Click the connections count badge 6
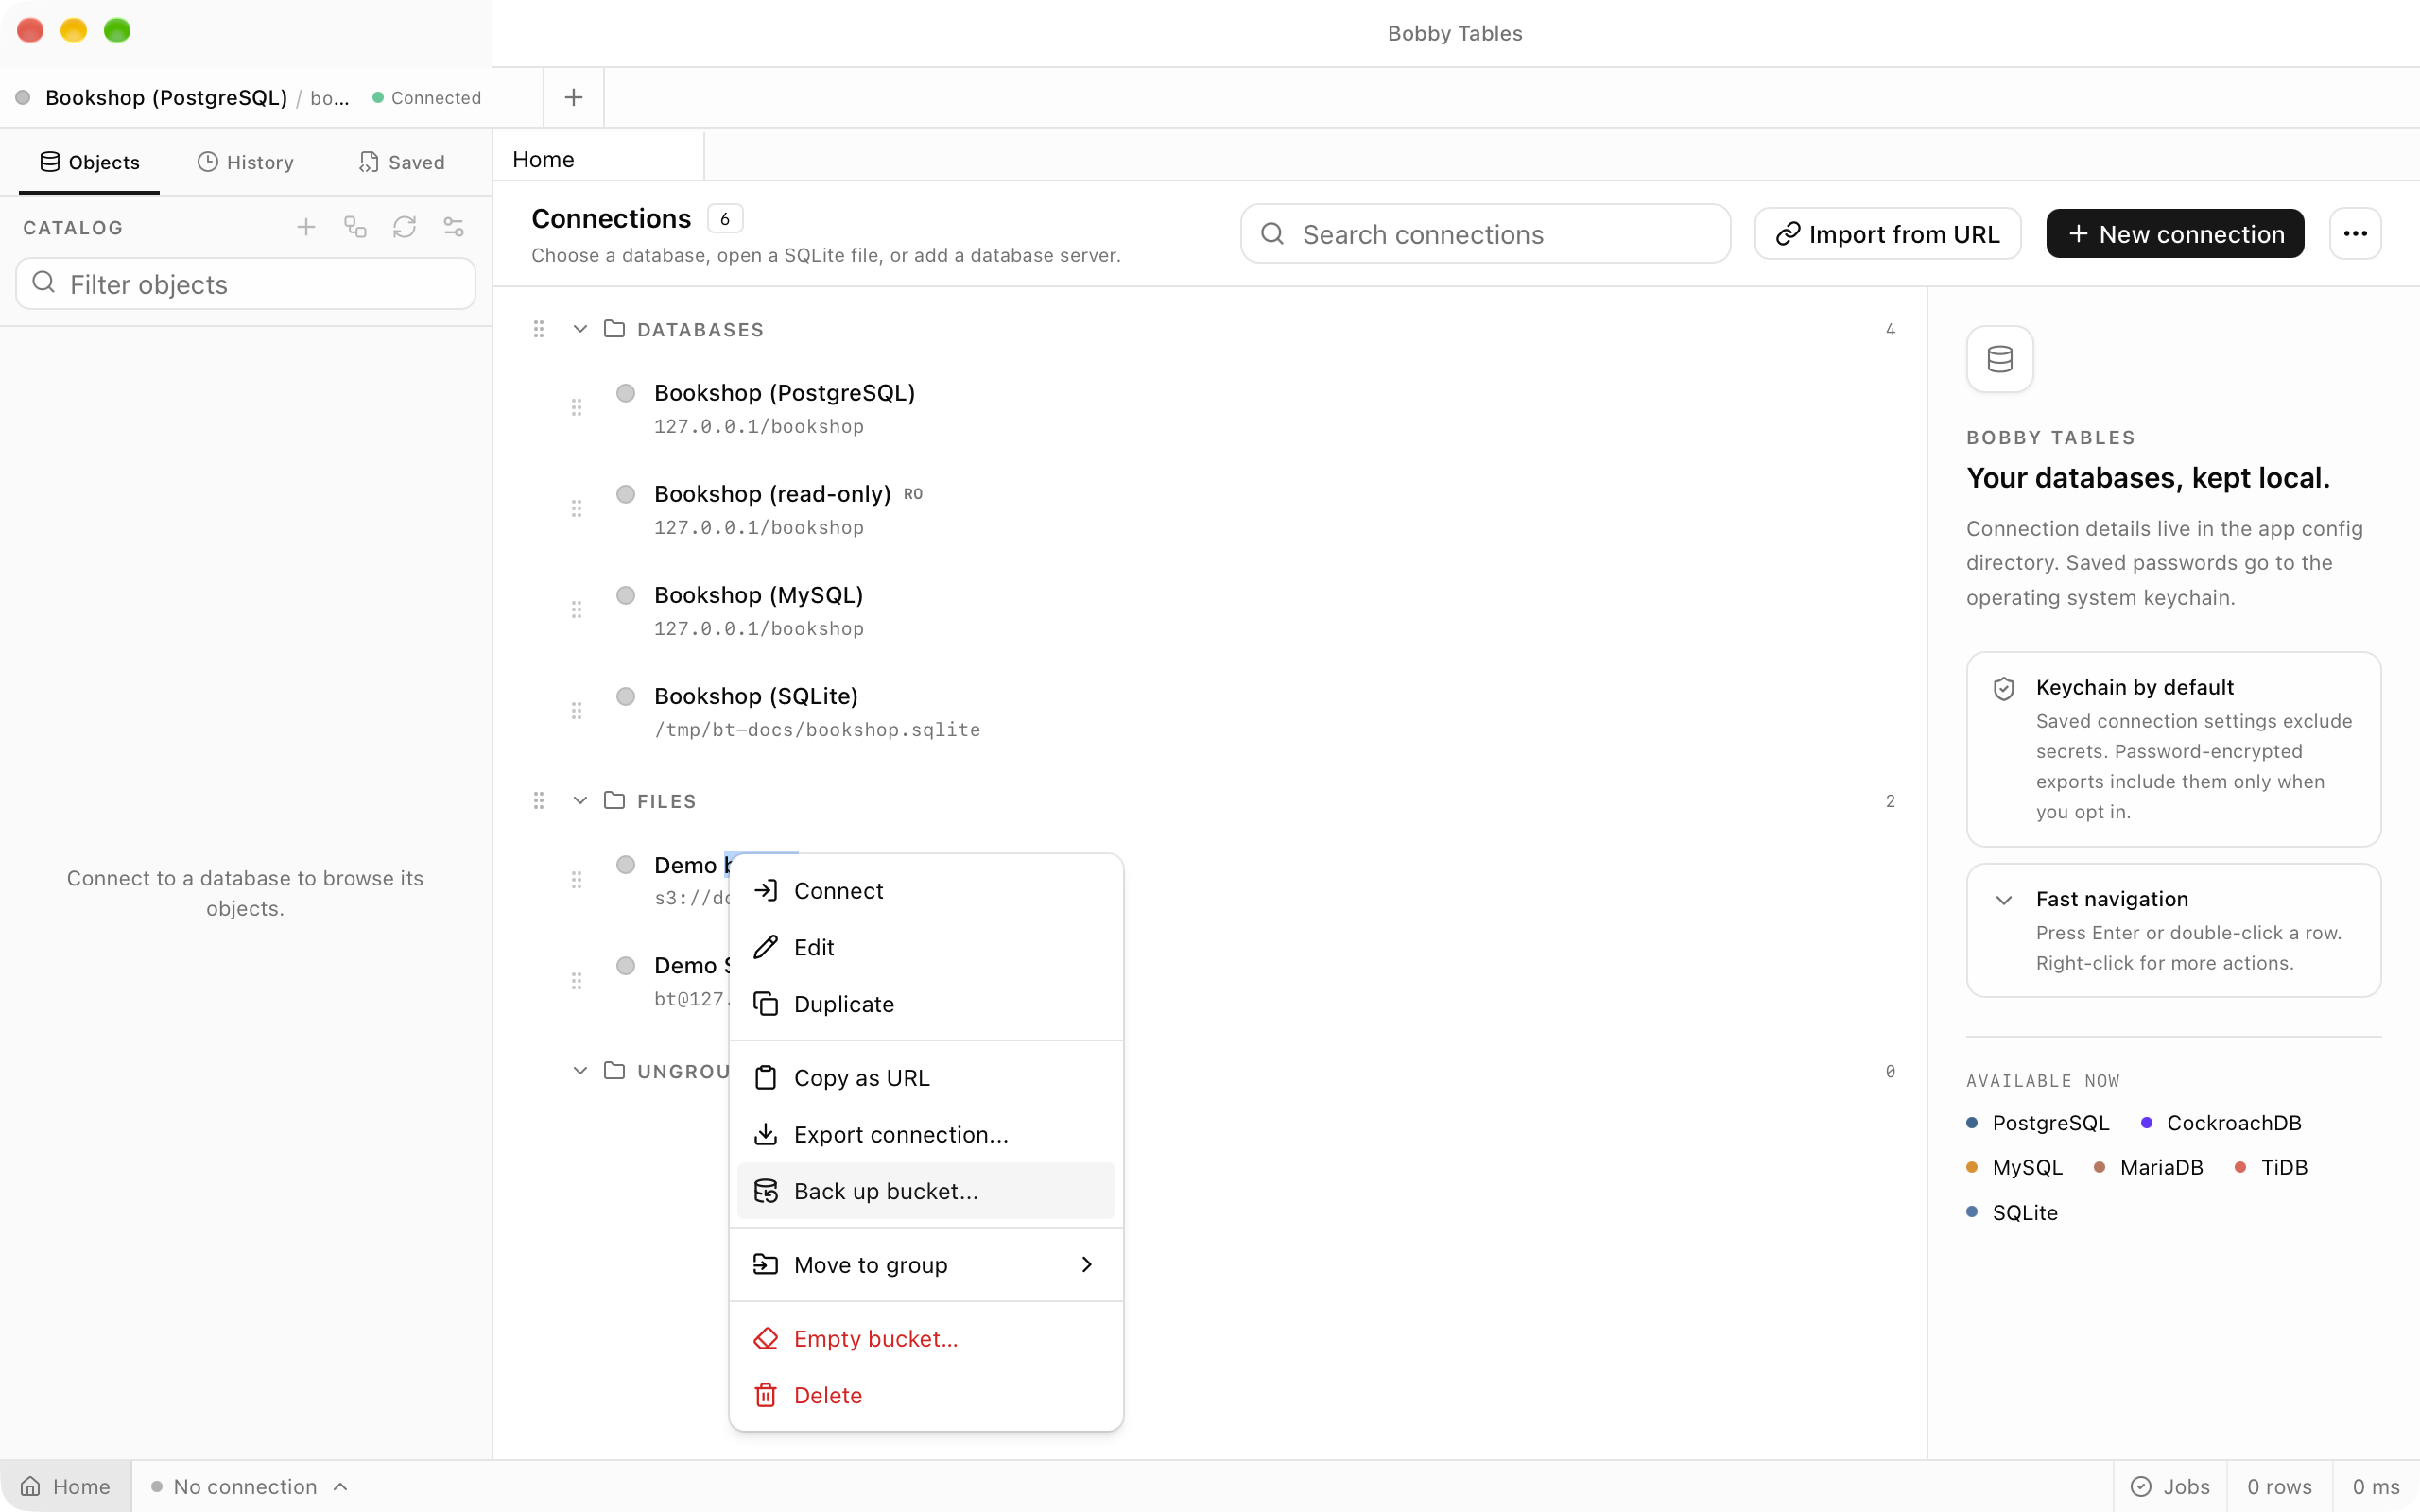Screen dimensions: 2420x1512 725,218
